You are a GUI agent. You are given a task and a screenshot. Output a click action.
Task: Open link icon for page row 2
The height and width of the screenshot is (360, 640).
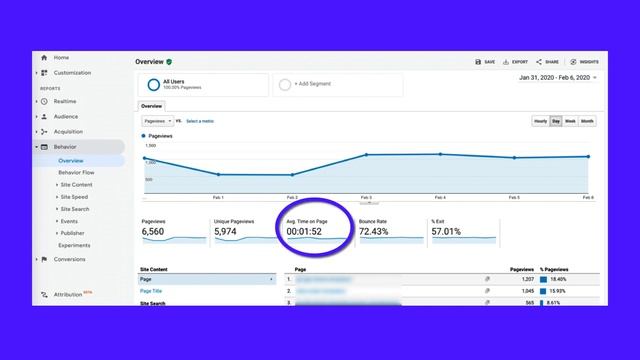[487, 291]
